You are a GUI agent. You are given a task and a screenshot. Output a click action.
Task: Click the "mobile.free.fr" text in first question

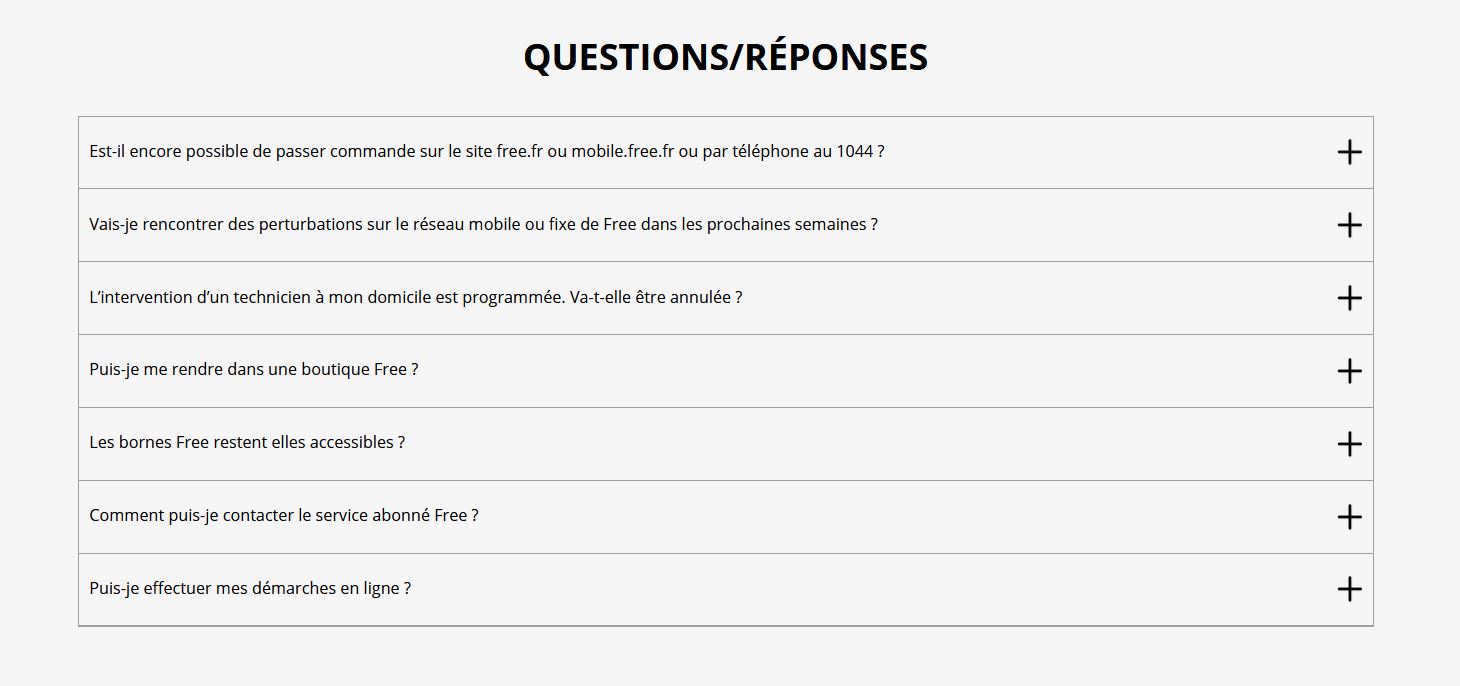pyautogui.click(x=622, y=152)
